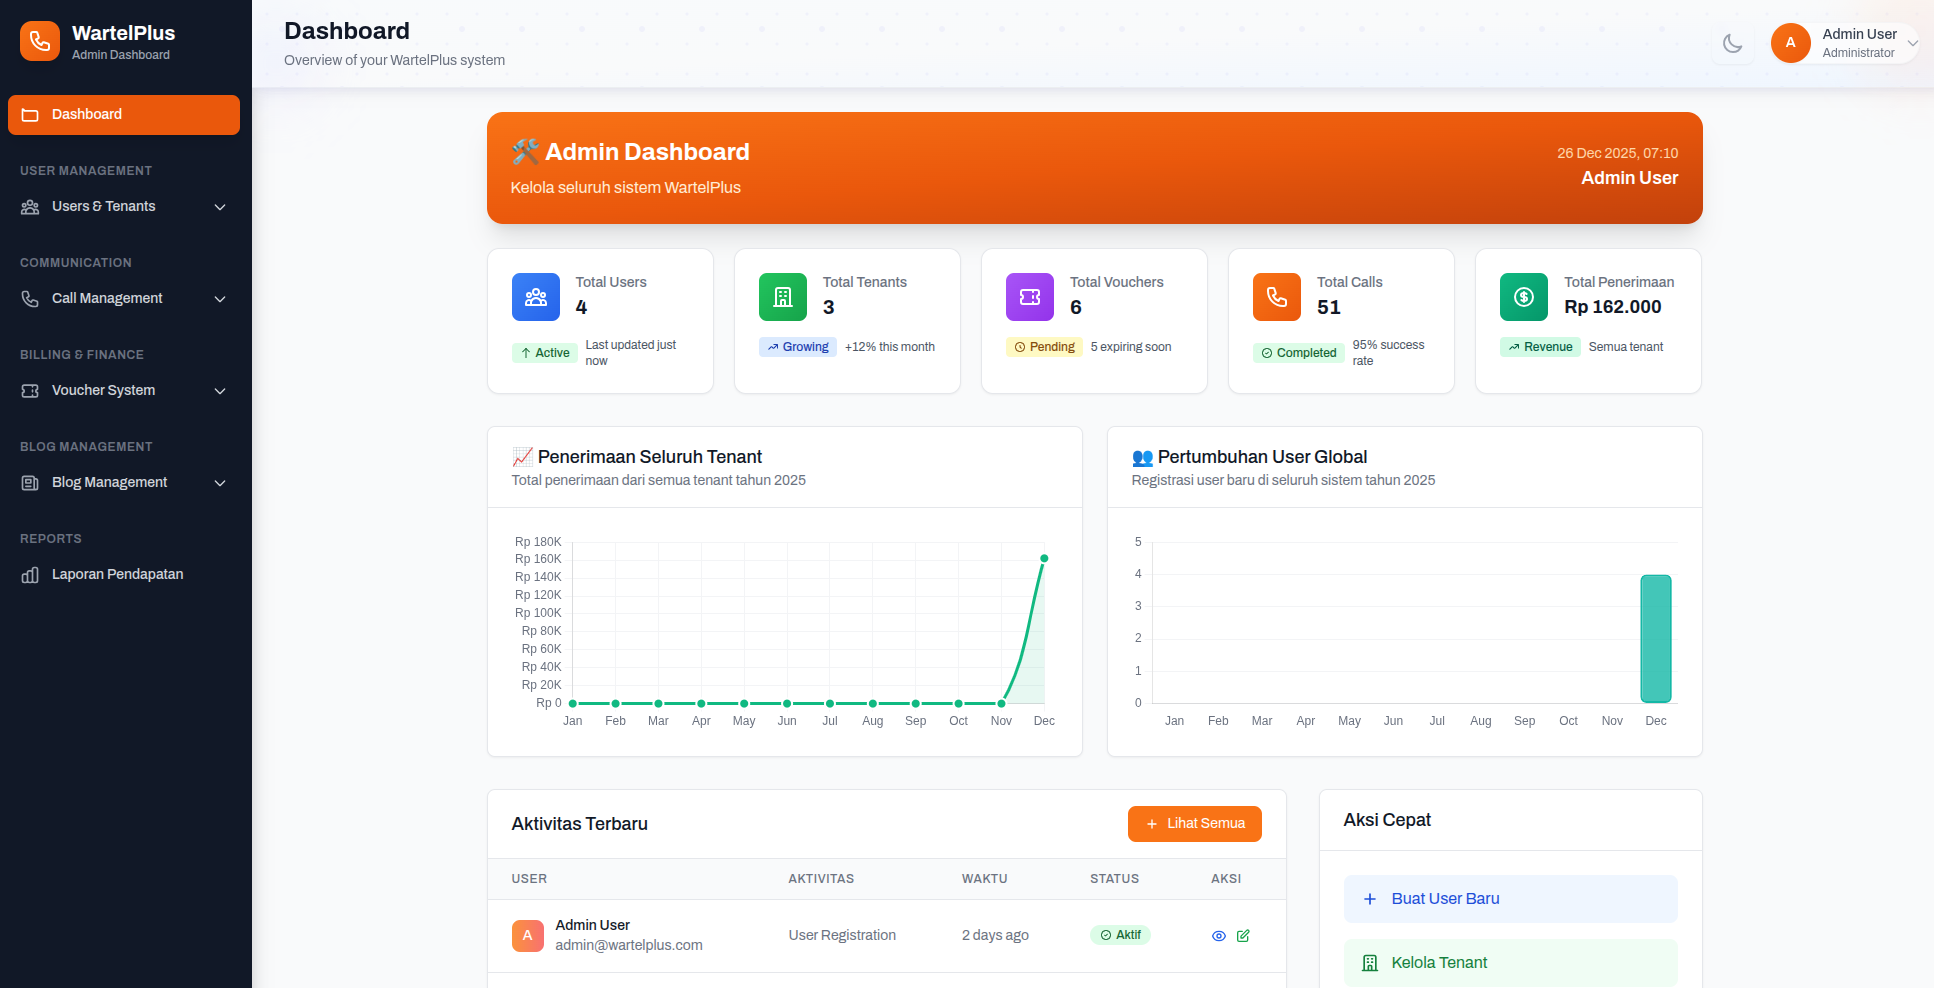This screenshot has width=1934, height=988.
Task: Select the Blog Management icon
Action: [29, 482]
